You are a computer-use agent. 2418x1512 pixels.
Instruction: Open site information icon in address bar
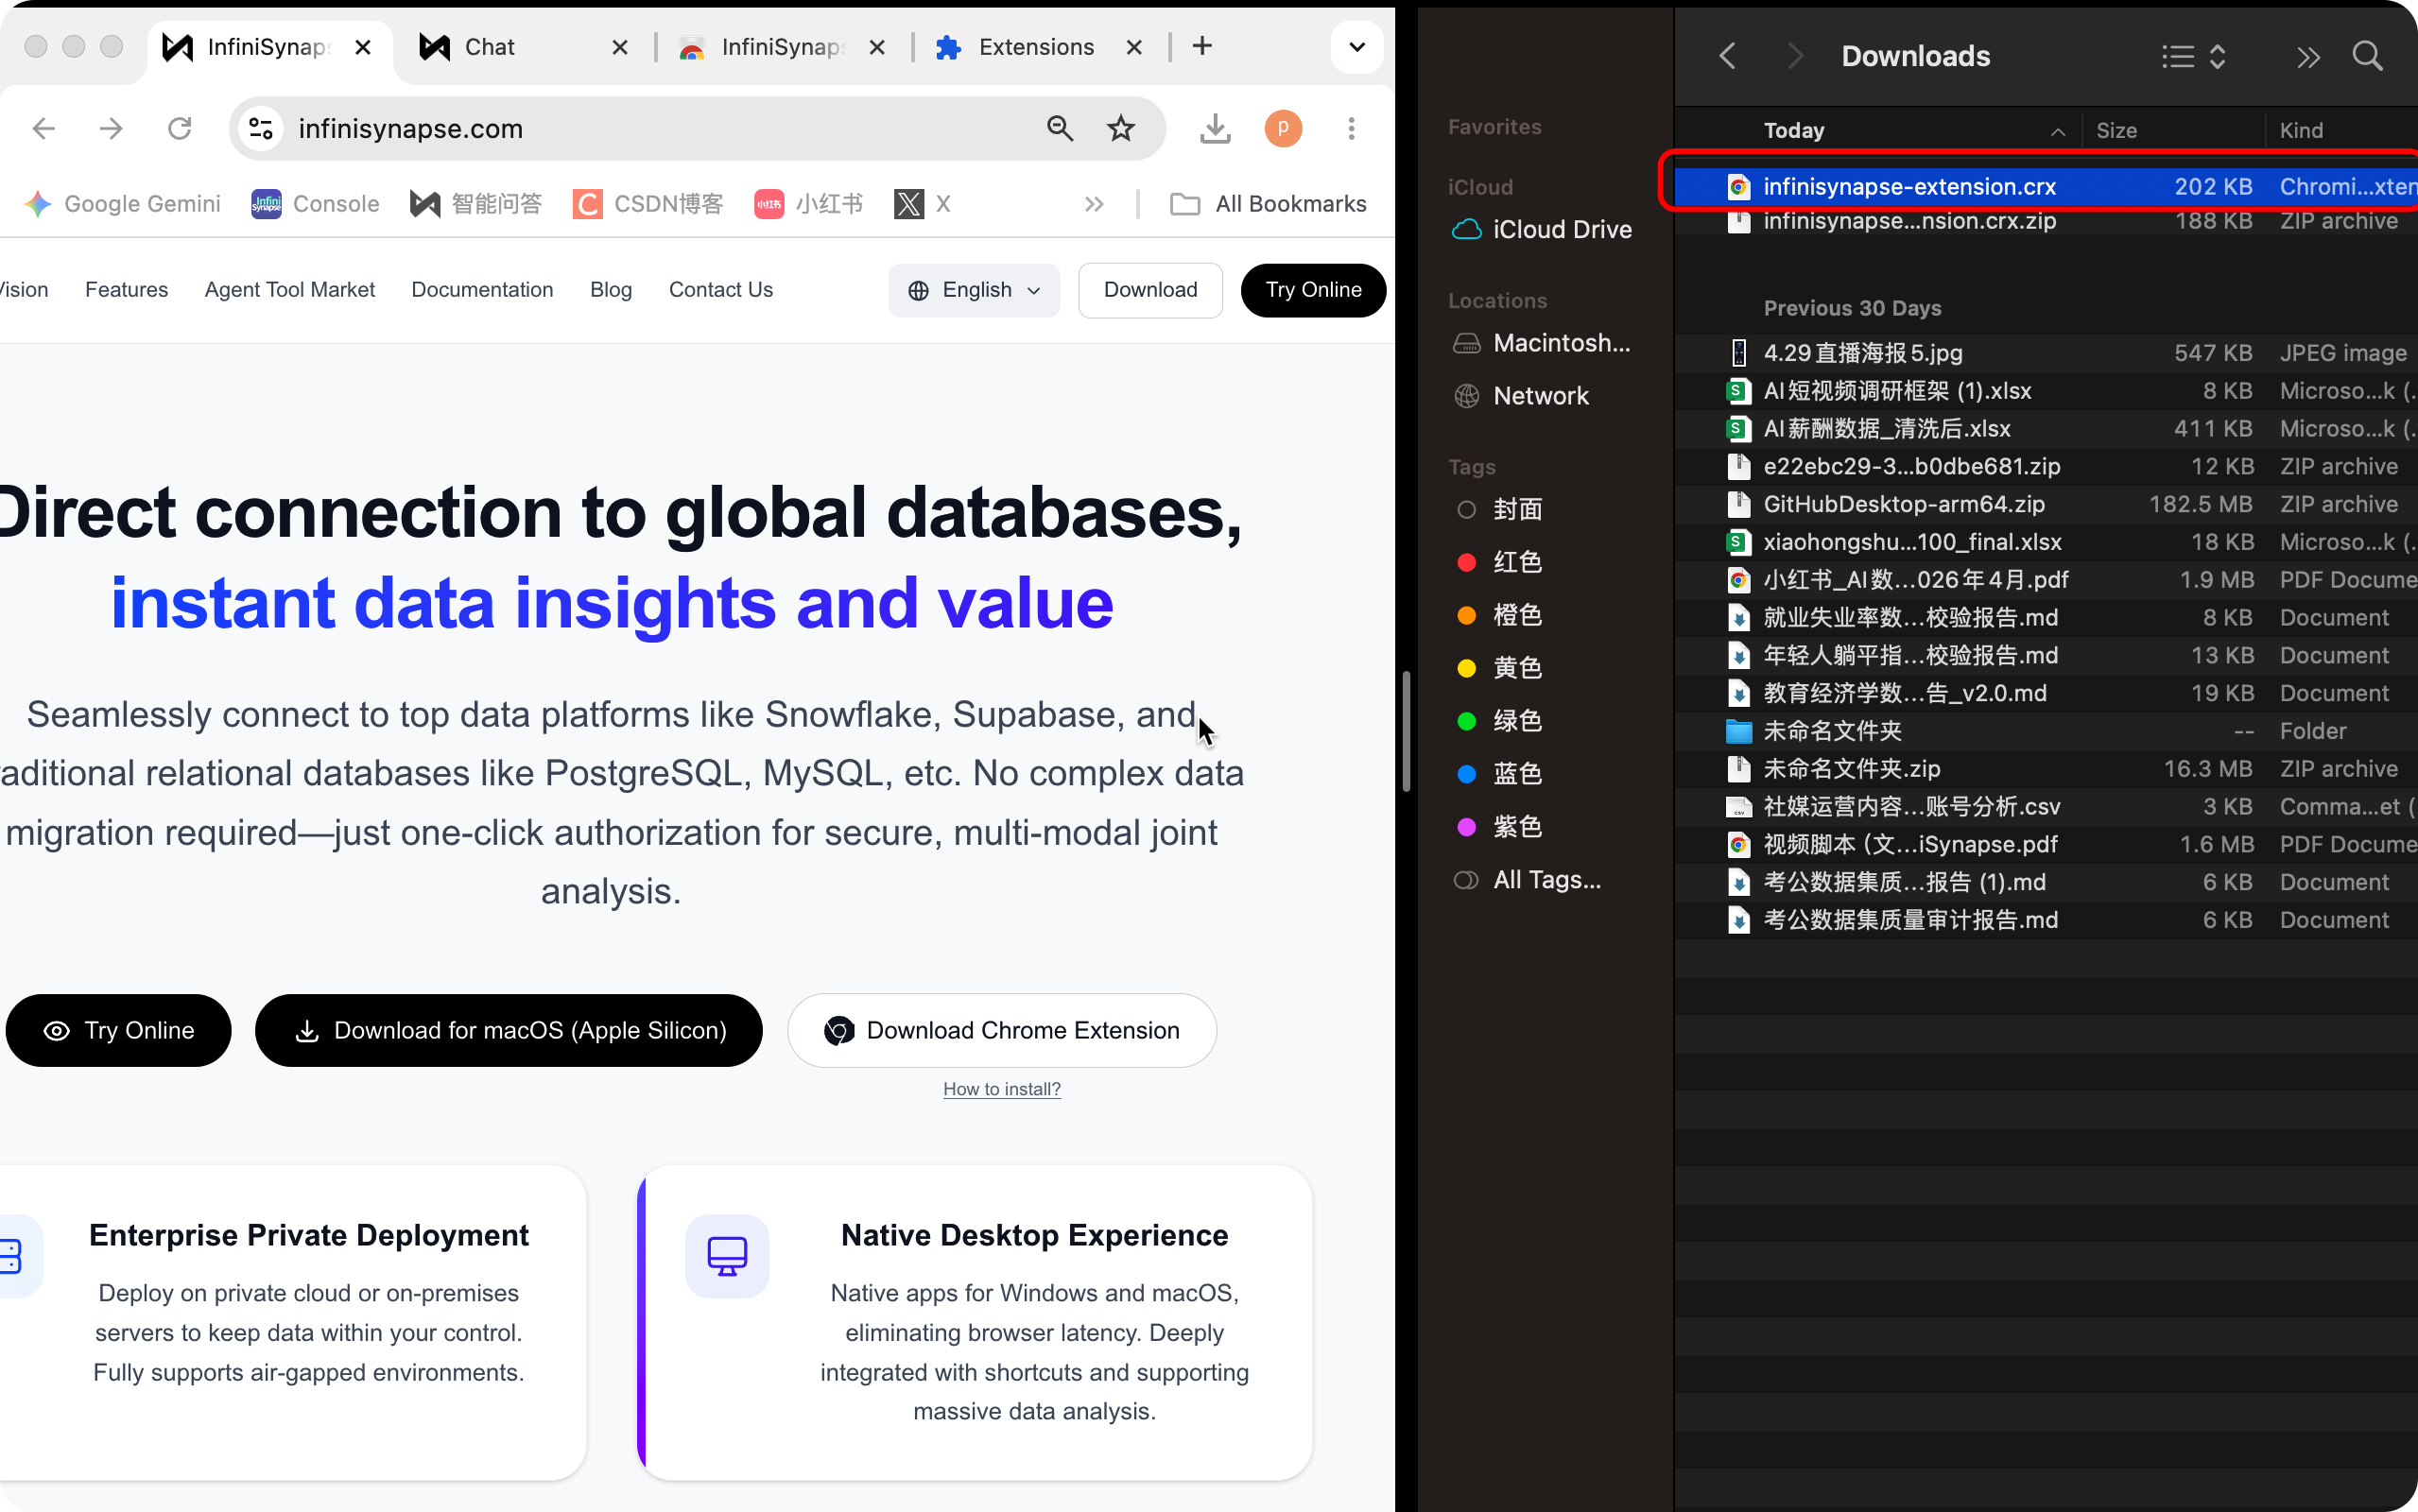pos(261,128)
